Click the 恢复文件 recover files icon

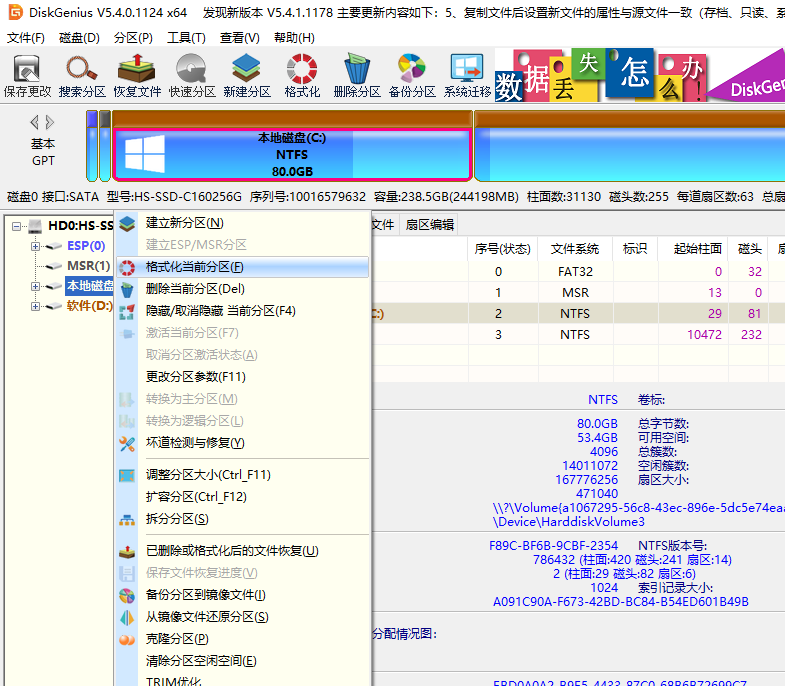pos(137,76)
